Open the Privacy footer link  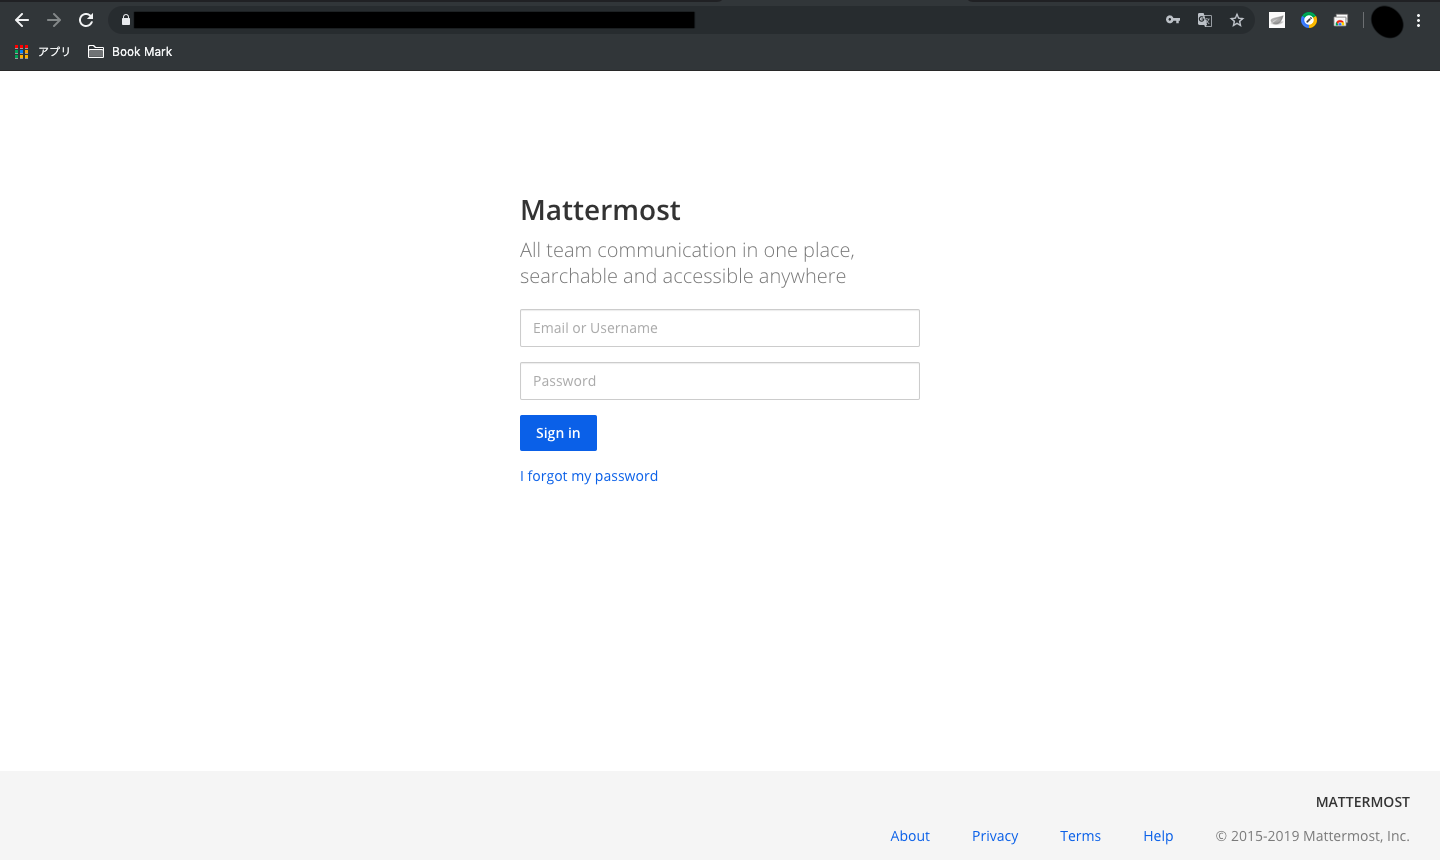[x=995, y=836]
